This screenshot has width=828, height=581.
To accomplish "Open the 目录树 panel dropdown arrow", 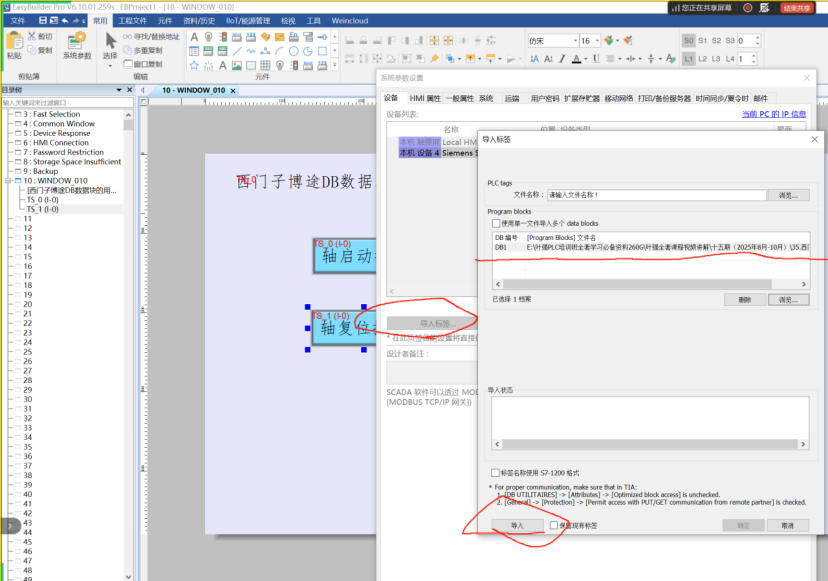I will click(119, 90).
